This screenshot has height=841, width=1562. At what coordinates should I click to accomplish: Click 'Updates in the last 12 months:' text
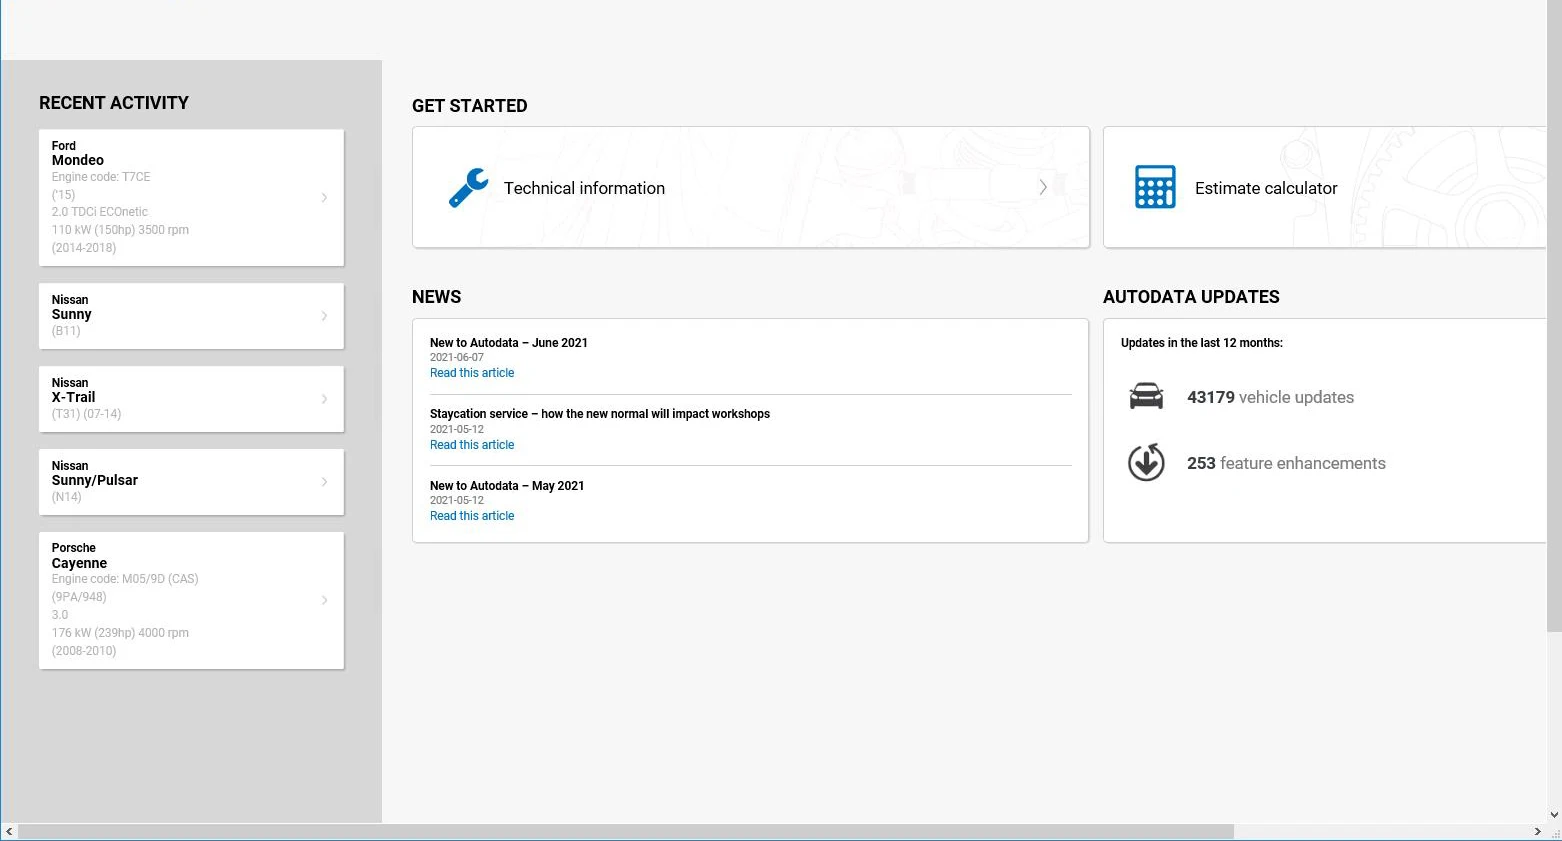click(x=1202, y=343)
